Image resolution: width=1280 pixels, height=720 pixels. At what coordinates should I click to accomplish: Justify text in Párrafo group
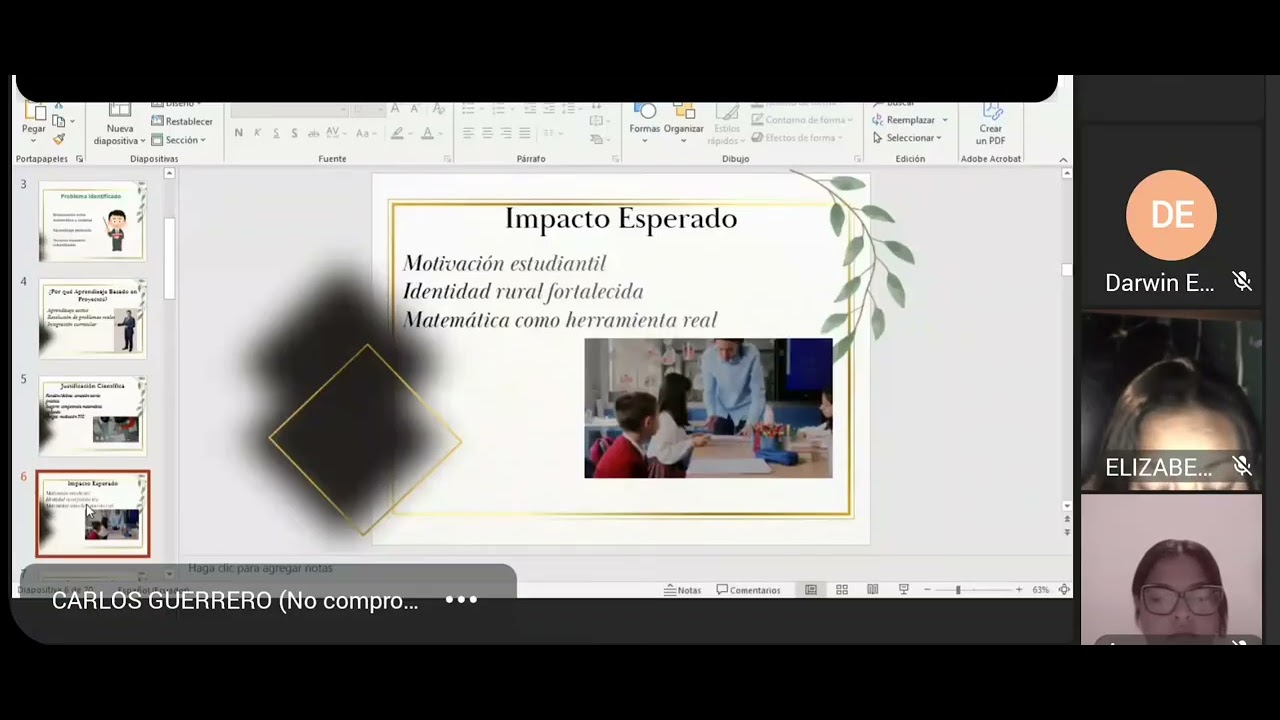(525, 133)
